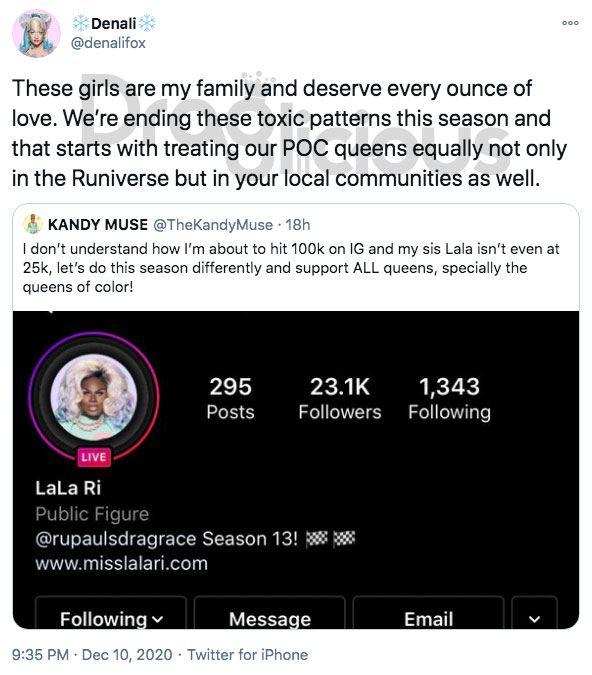The image size is (592, 675).
Task: Expand the Following dropdown button
Action: click(x=111, y=613)
